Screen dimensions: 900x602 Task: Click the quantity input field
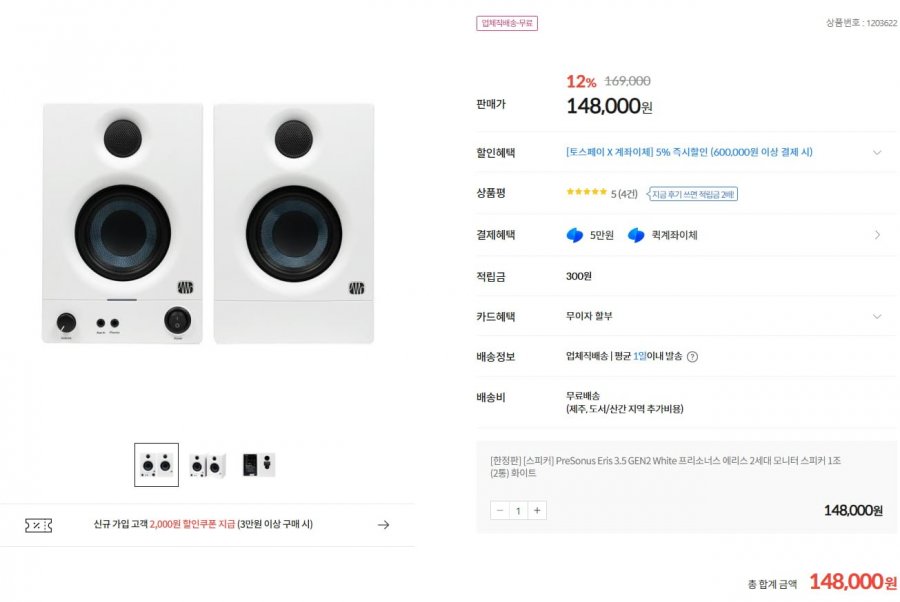pyautogui.click(x=518, y=510)
